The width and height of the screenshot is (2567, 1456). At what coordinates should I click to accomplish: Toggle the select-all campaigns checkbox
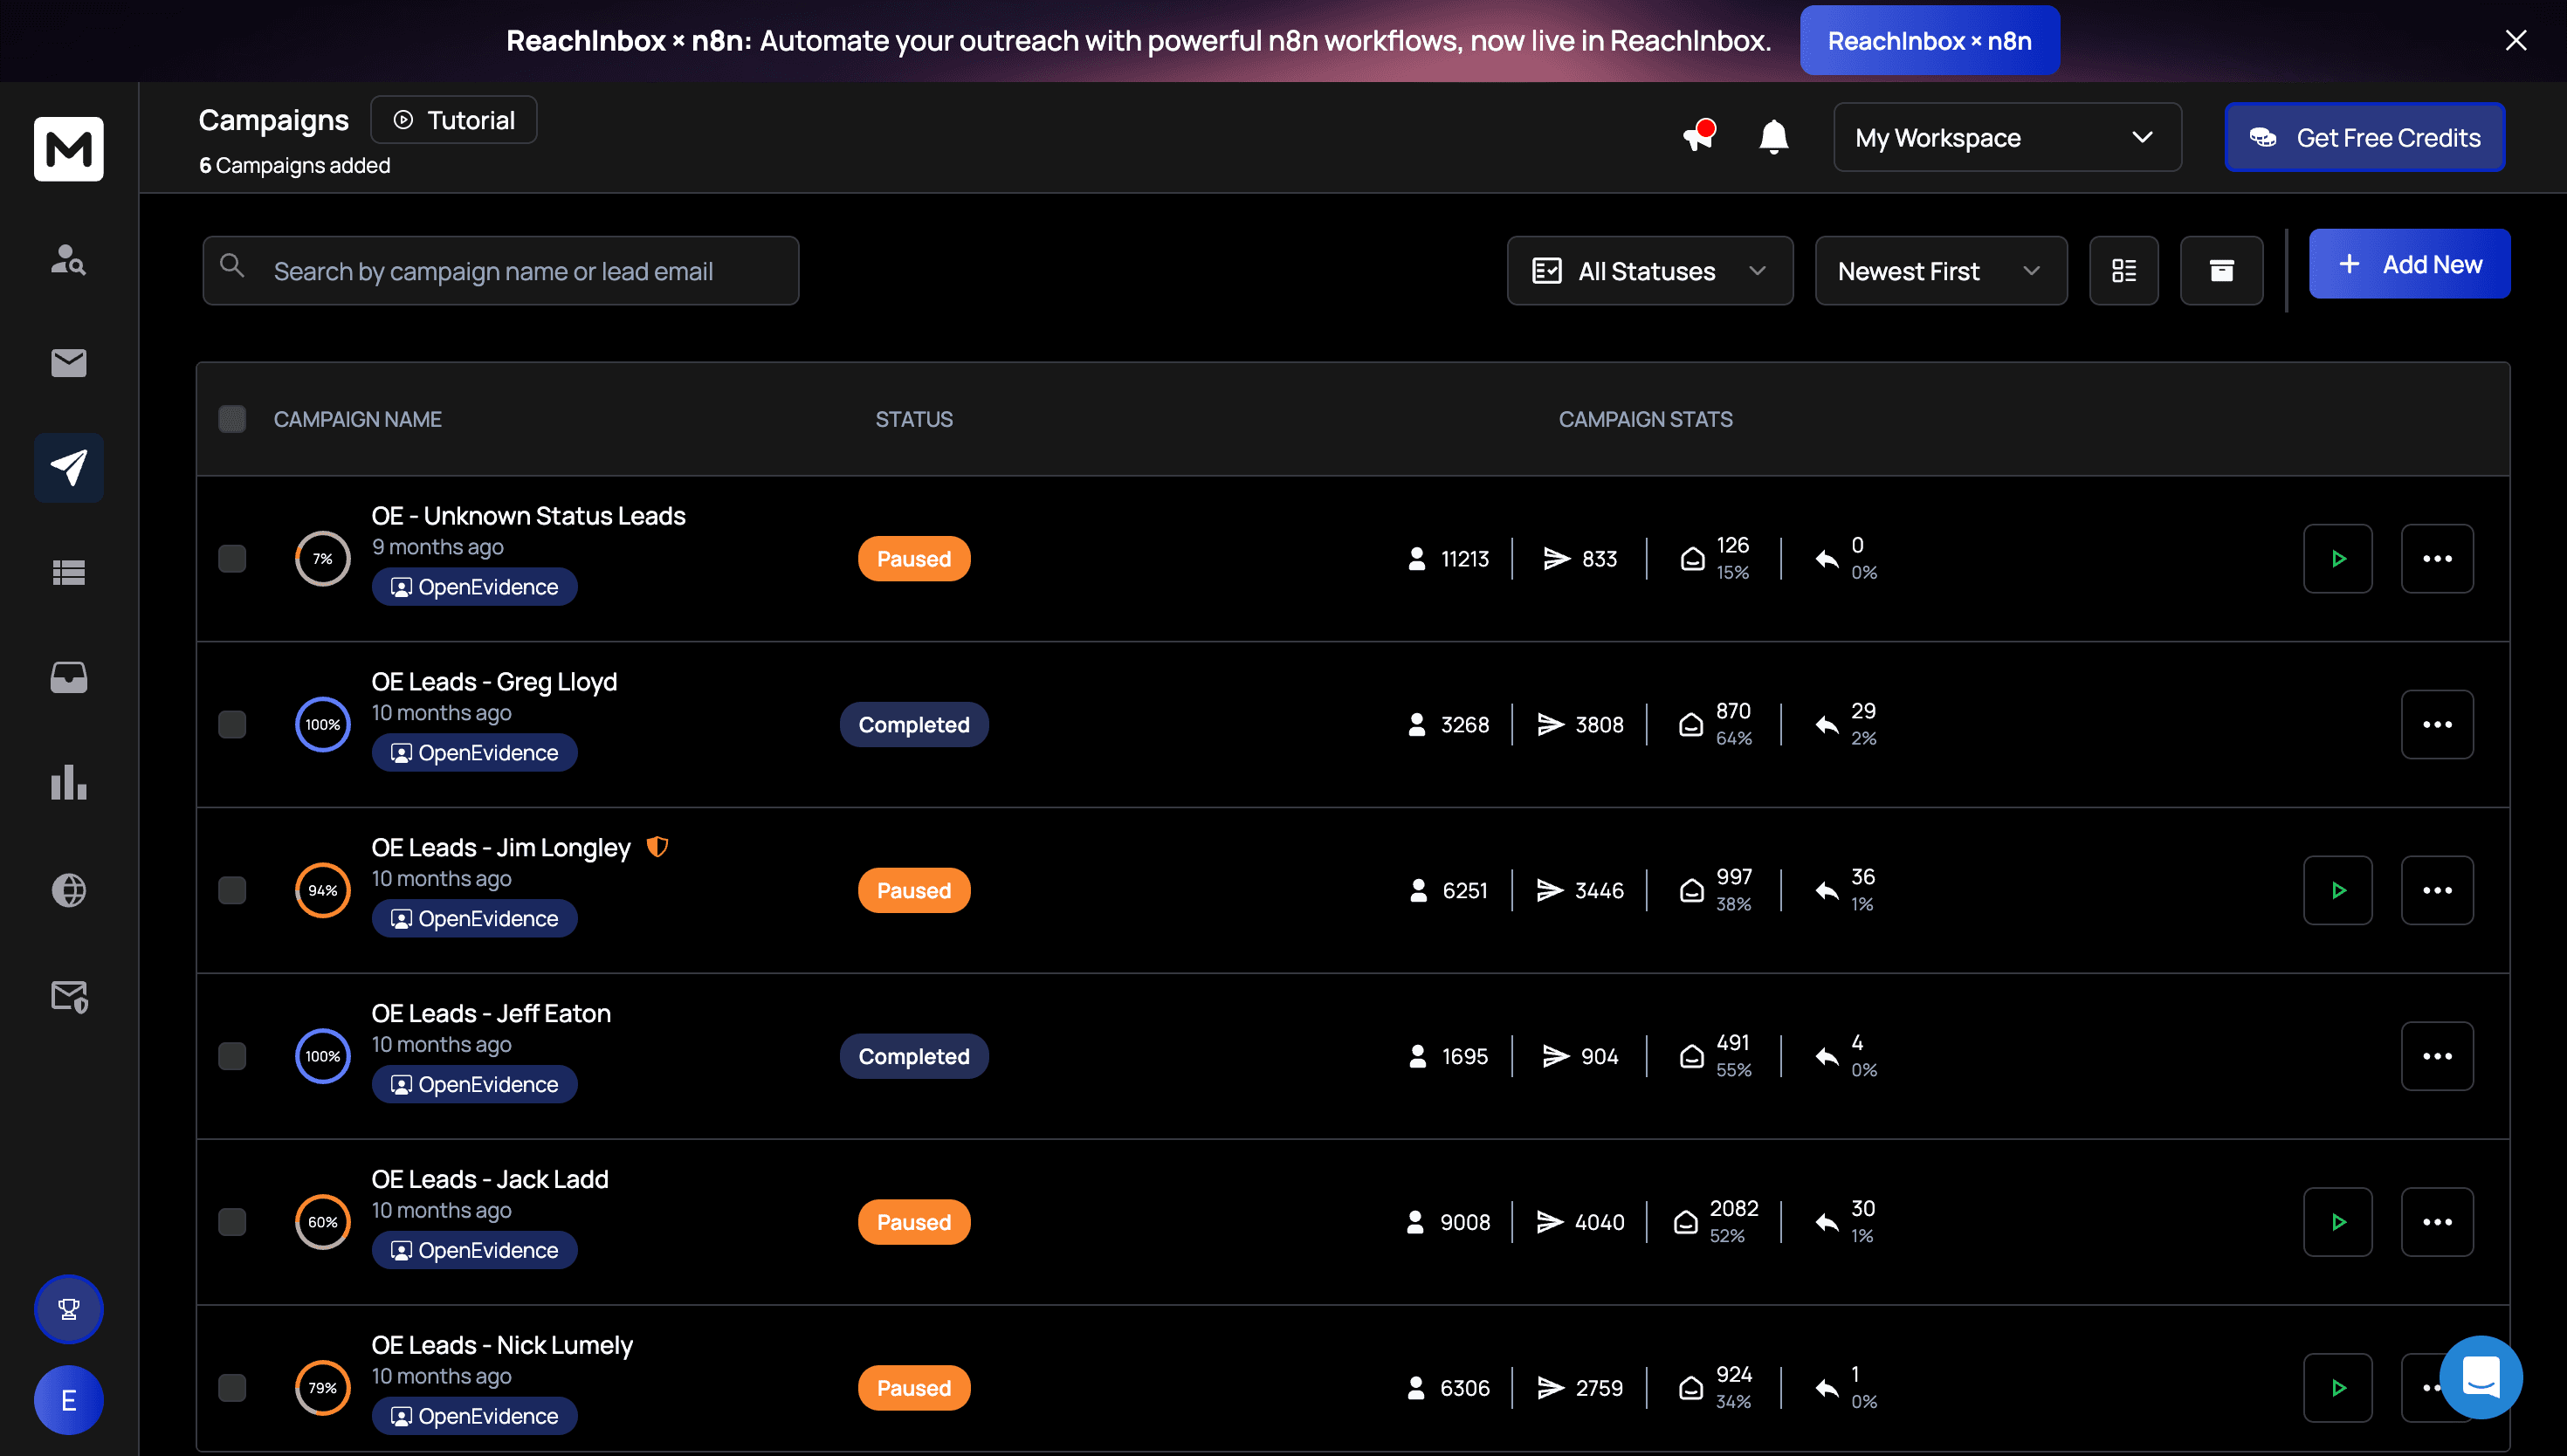pyautogui.click(x=232, y=419)
